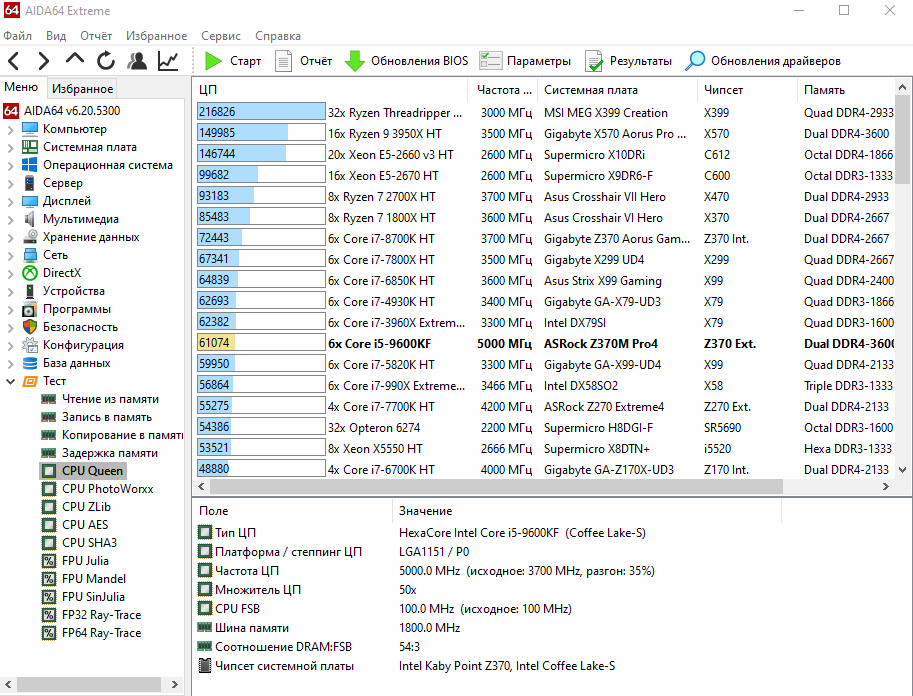
Task: Collapse the Тест tree node
Action: [10, 381]
